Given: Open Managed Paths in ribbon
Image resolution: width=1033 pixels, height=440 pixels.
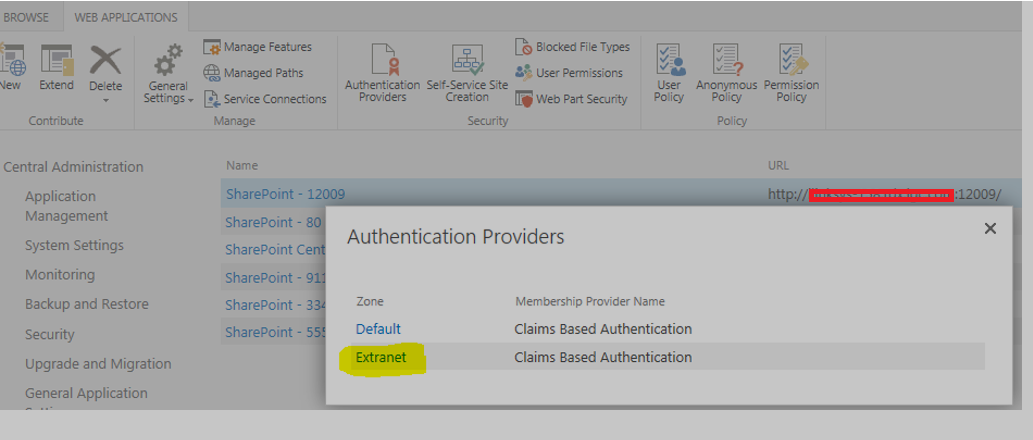Looking at the screenshot, I should (x=254, y=72).
